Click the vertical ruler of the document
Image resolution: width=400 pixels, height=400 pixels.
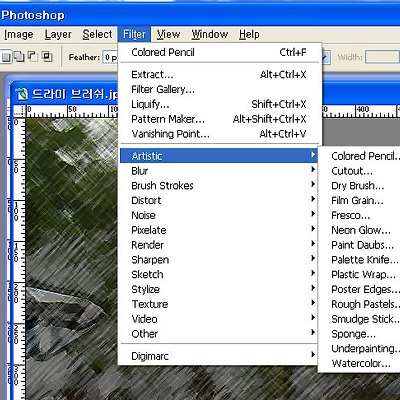pos(19,259)
